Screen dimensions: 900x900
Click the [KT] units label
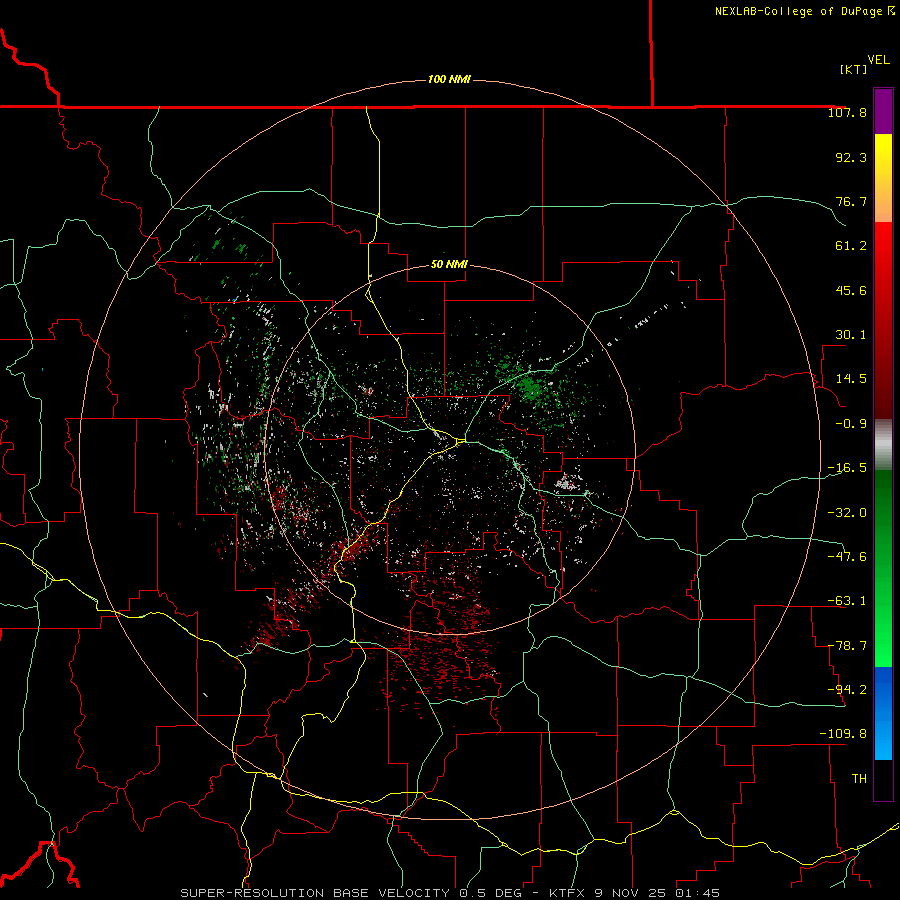point(854,69)
